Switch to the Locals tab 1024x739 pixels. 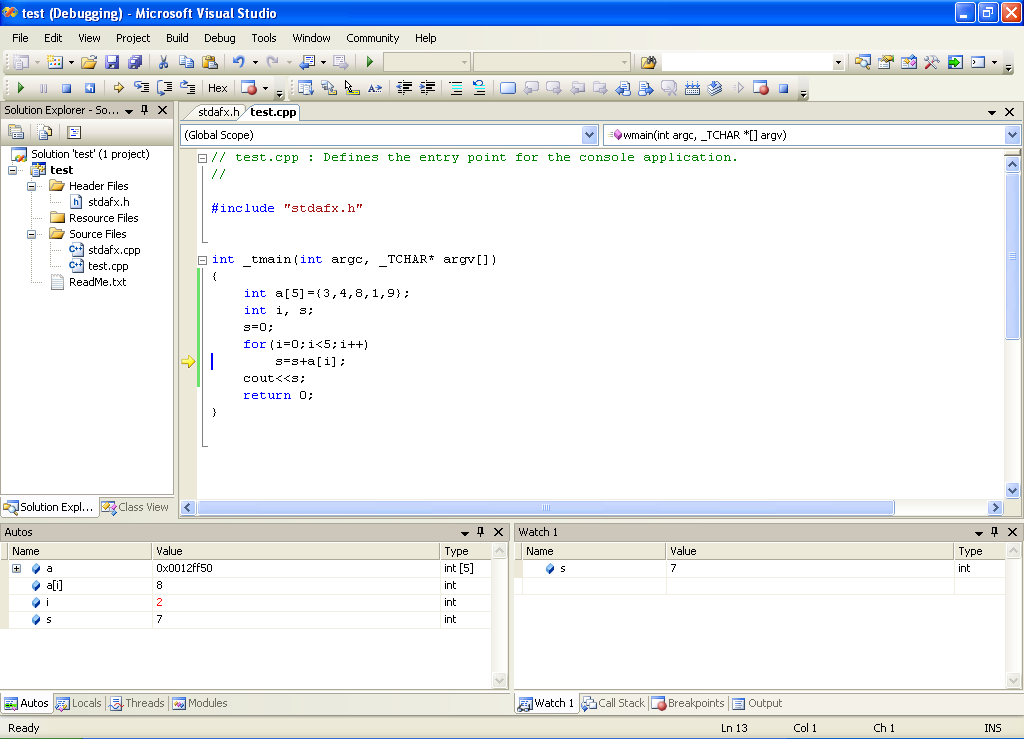pos(79,703)
